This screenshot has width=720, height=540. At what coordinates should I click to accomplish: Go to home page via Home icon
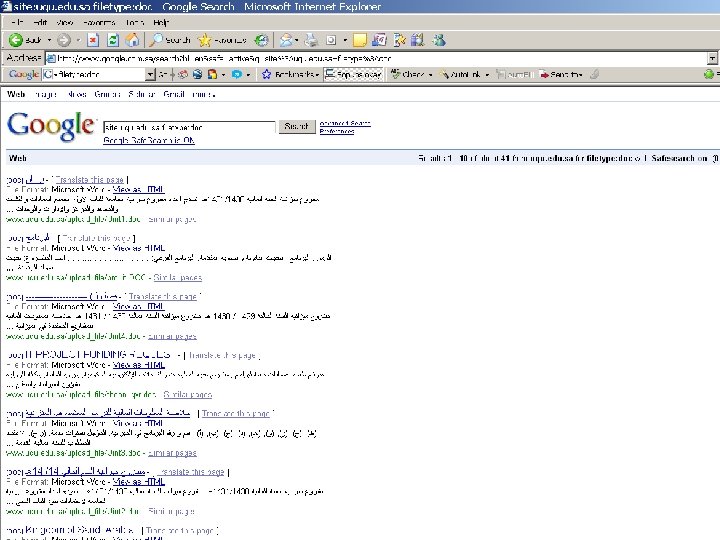(x=133, y=40)
